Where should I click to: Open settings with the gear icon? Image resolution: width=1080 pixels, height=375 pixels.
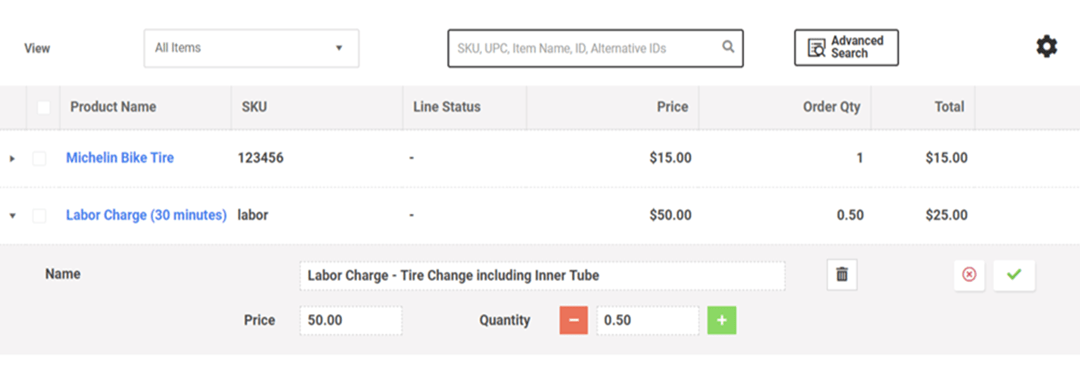point(1046,47)
